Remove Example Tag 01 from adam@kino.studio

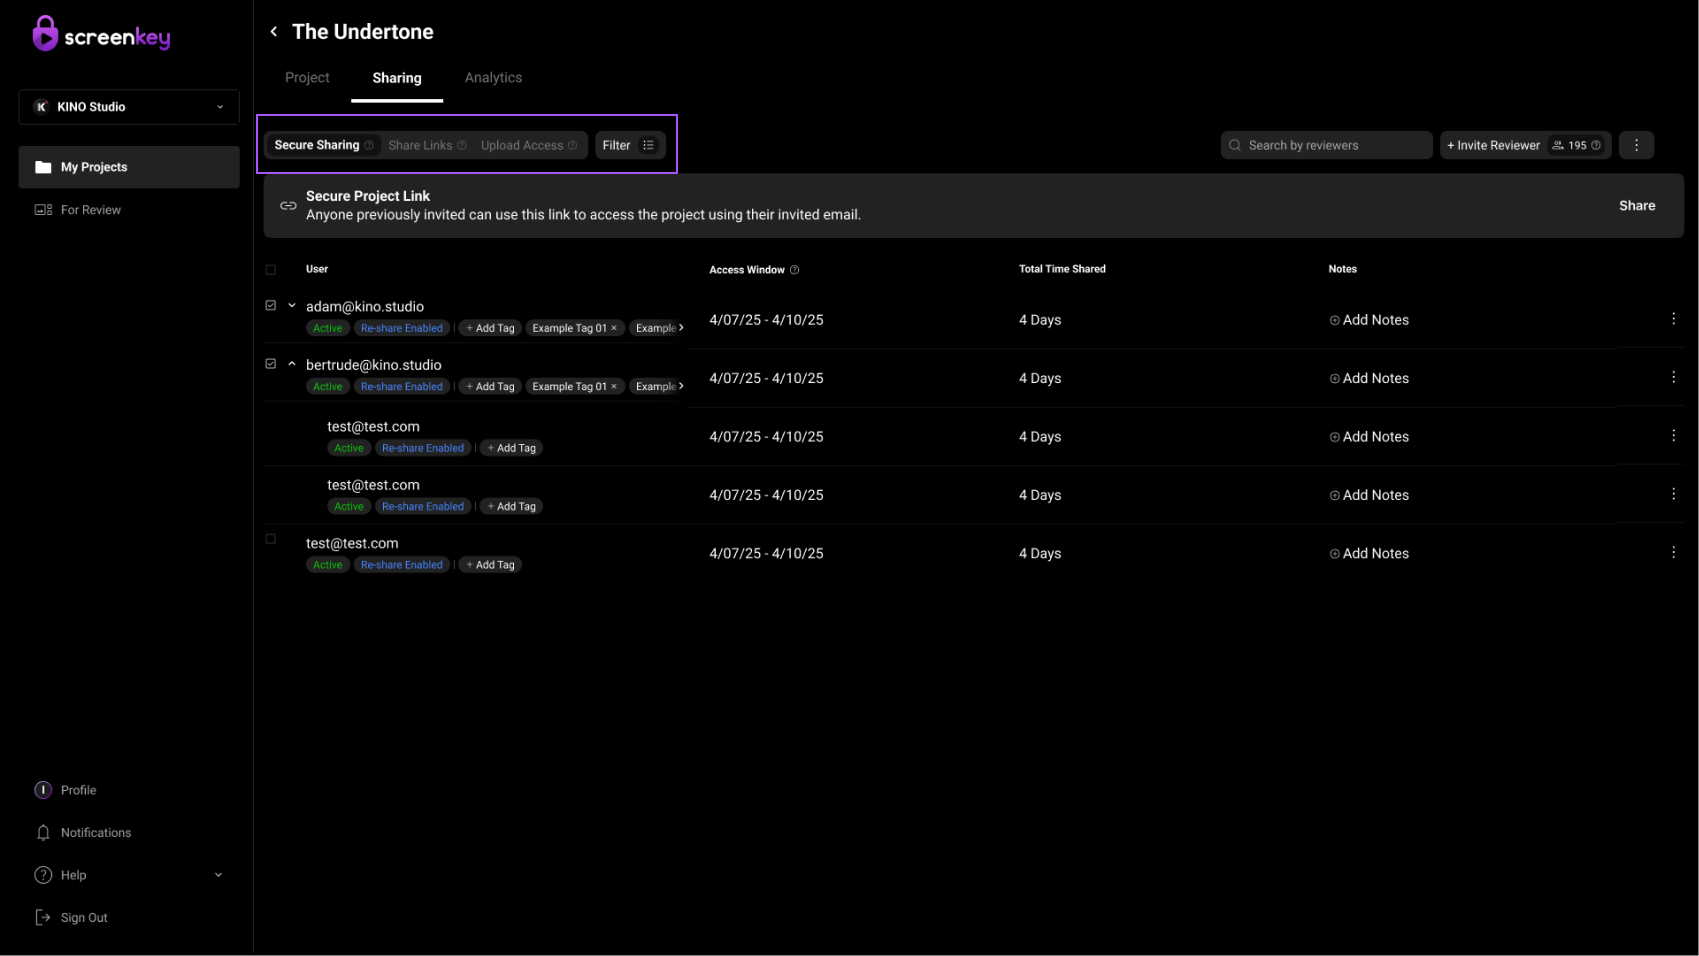tap(614, 328)
